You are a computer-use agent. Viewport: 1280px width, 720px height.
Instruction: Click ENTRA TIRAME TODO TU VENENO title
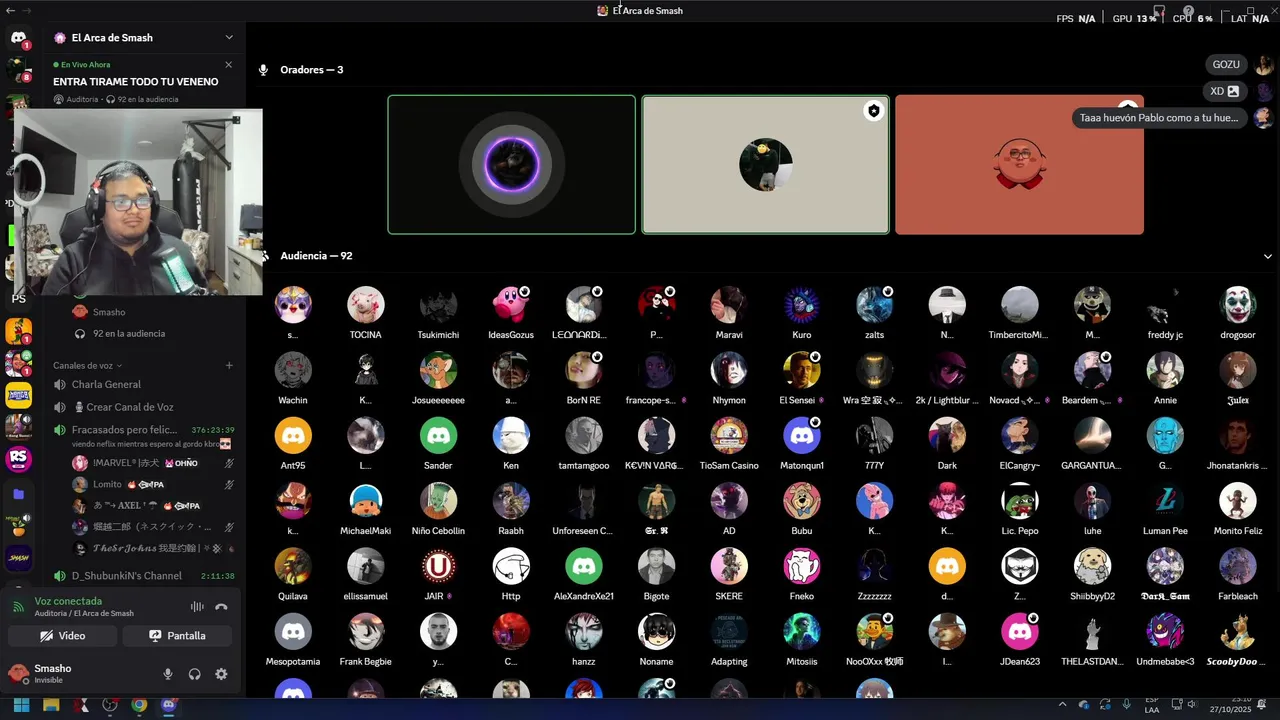click(x=135, y=82)
